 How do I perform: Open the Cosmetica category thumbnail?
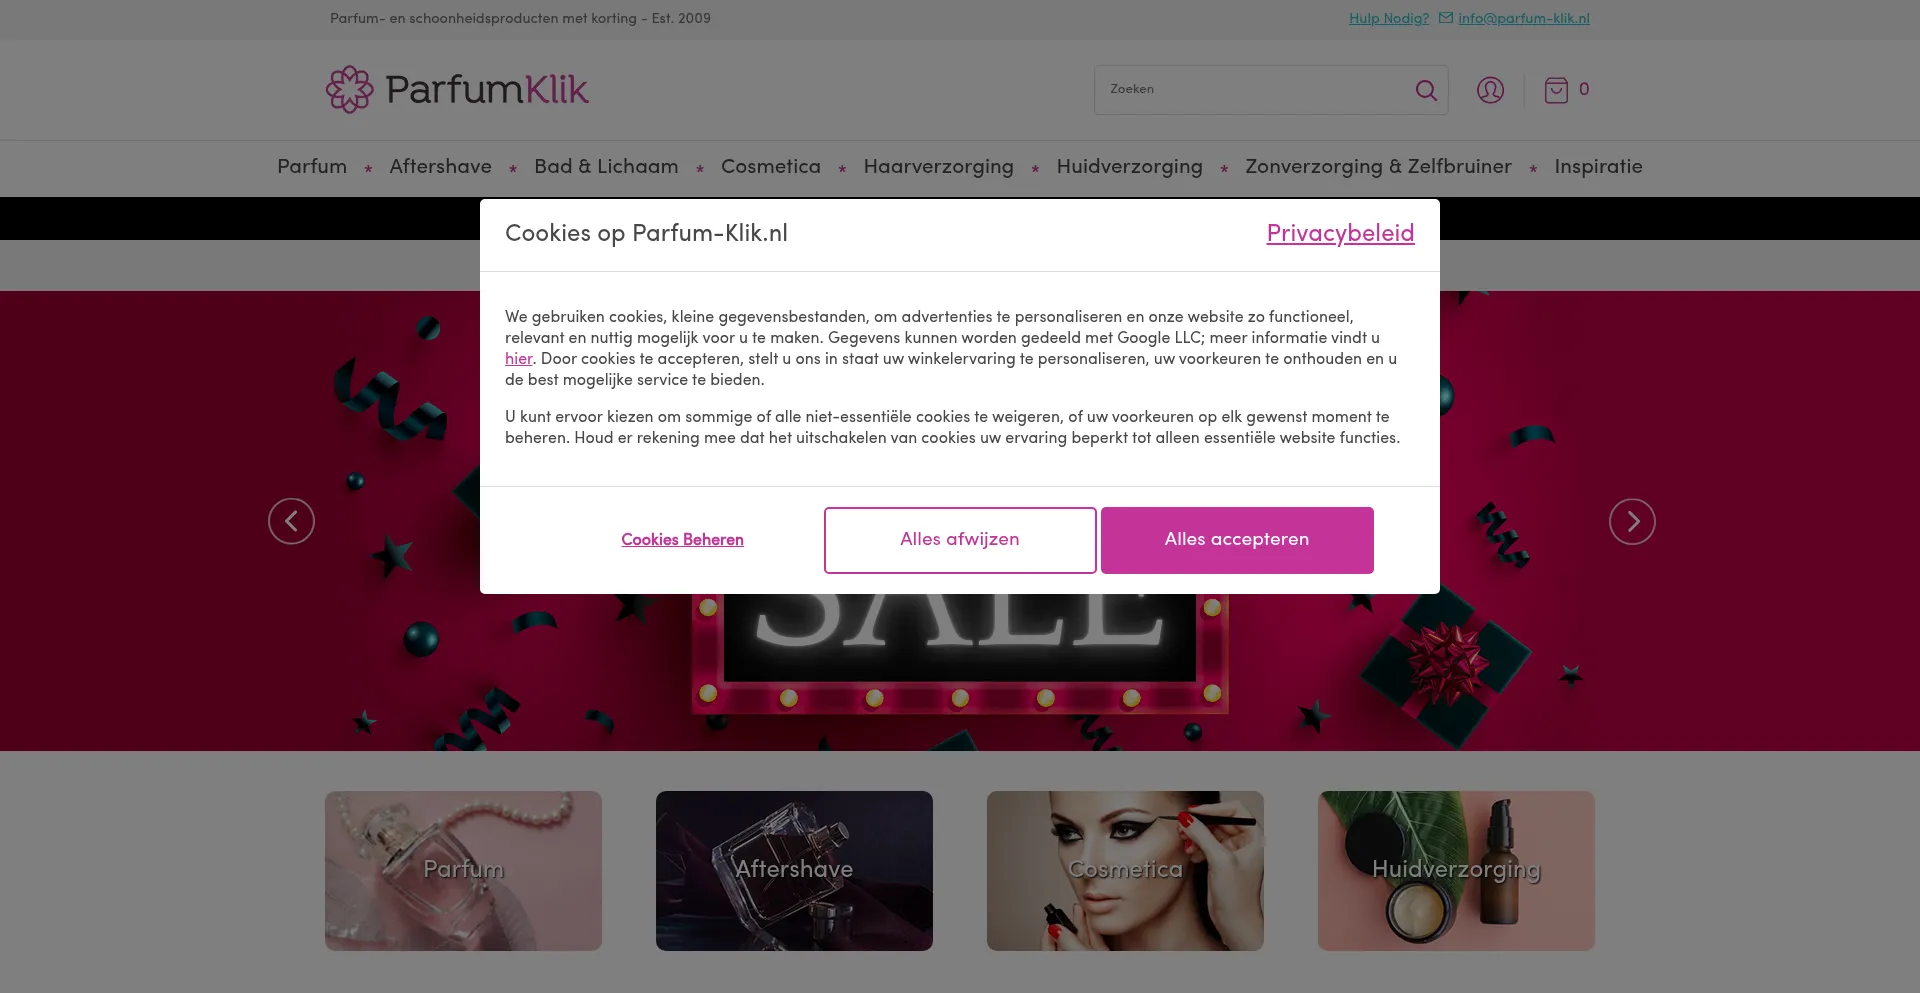[1125, 871]
